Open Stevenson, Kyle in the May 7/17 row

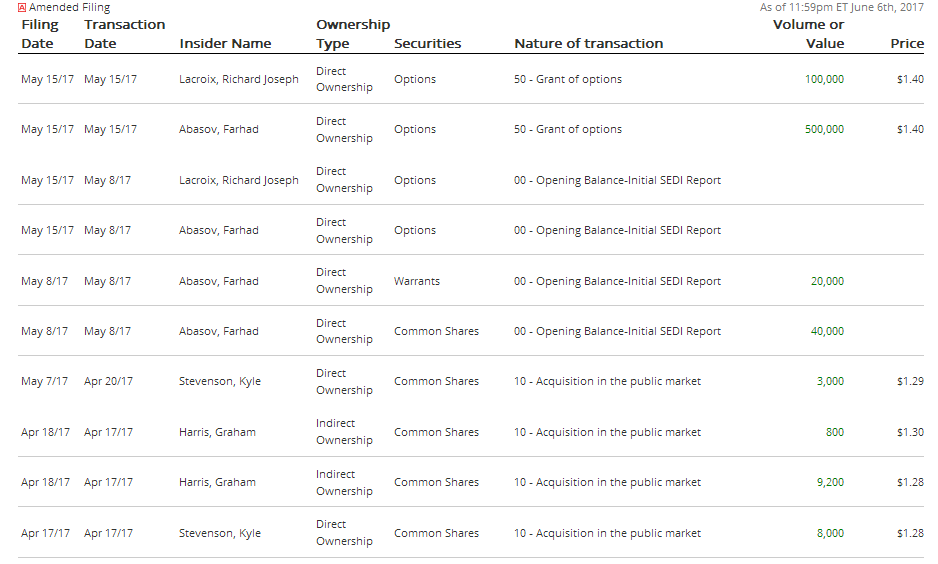coord(219,381)
